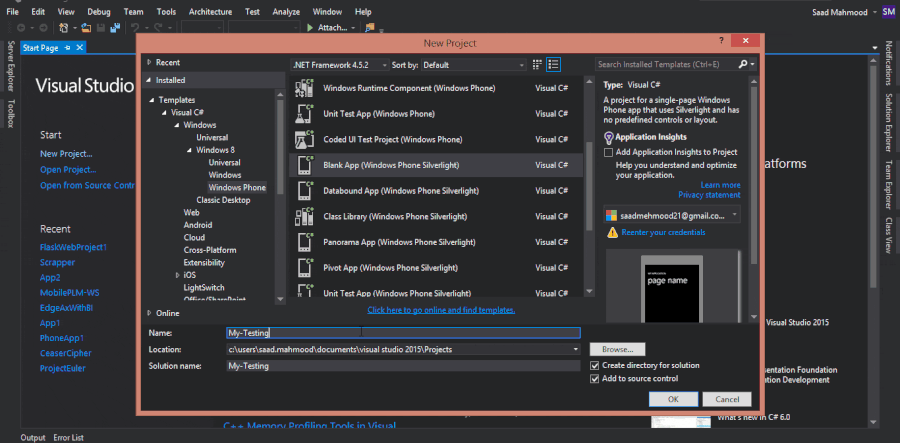Choose Panorama App template icon
Image resolution: width=900 pixels, height=443 pixels.
click(305, 242)
